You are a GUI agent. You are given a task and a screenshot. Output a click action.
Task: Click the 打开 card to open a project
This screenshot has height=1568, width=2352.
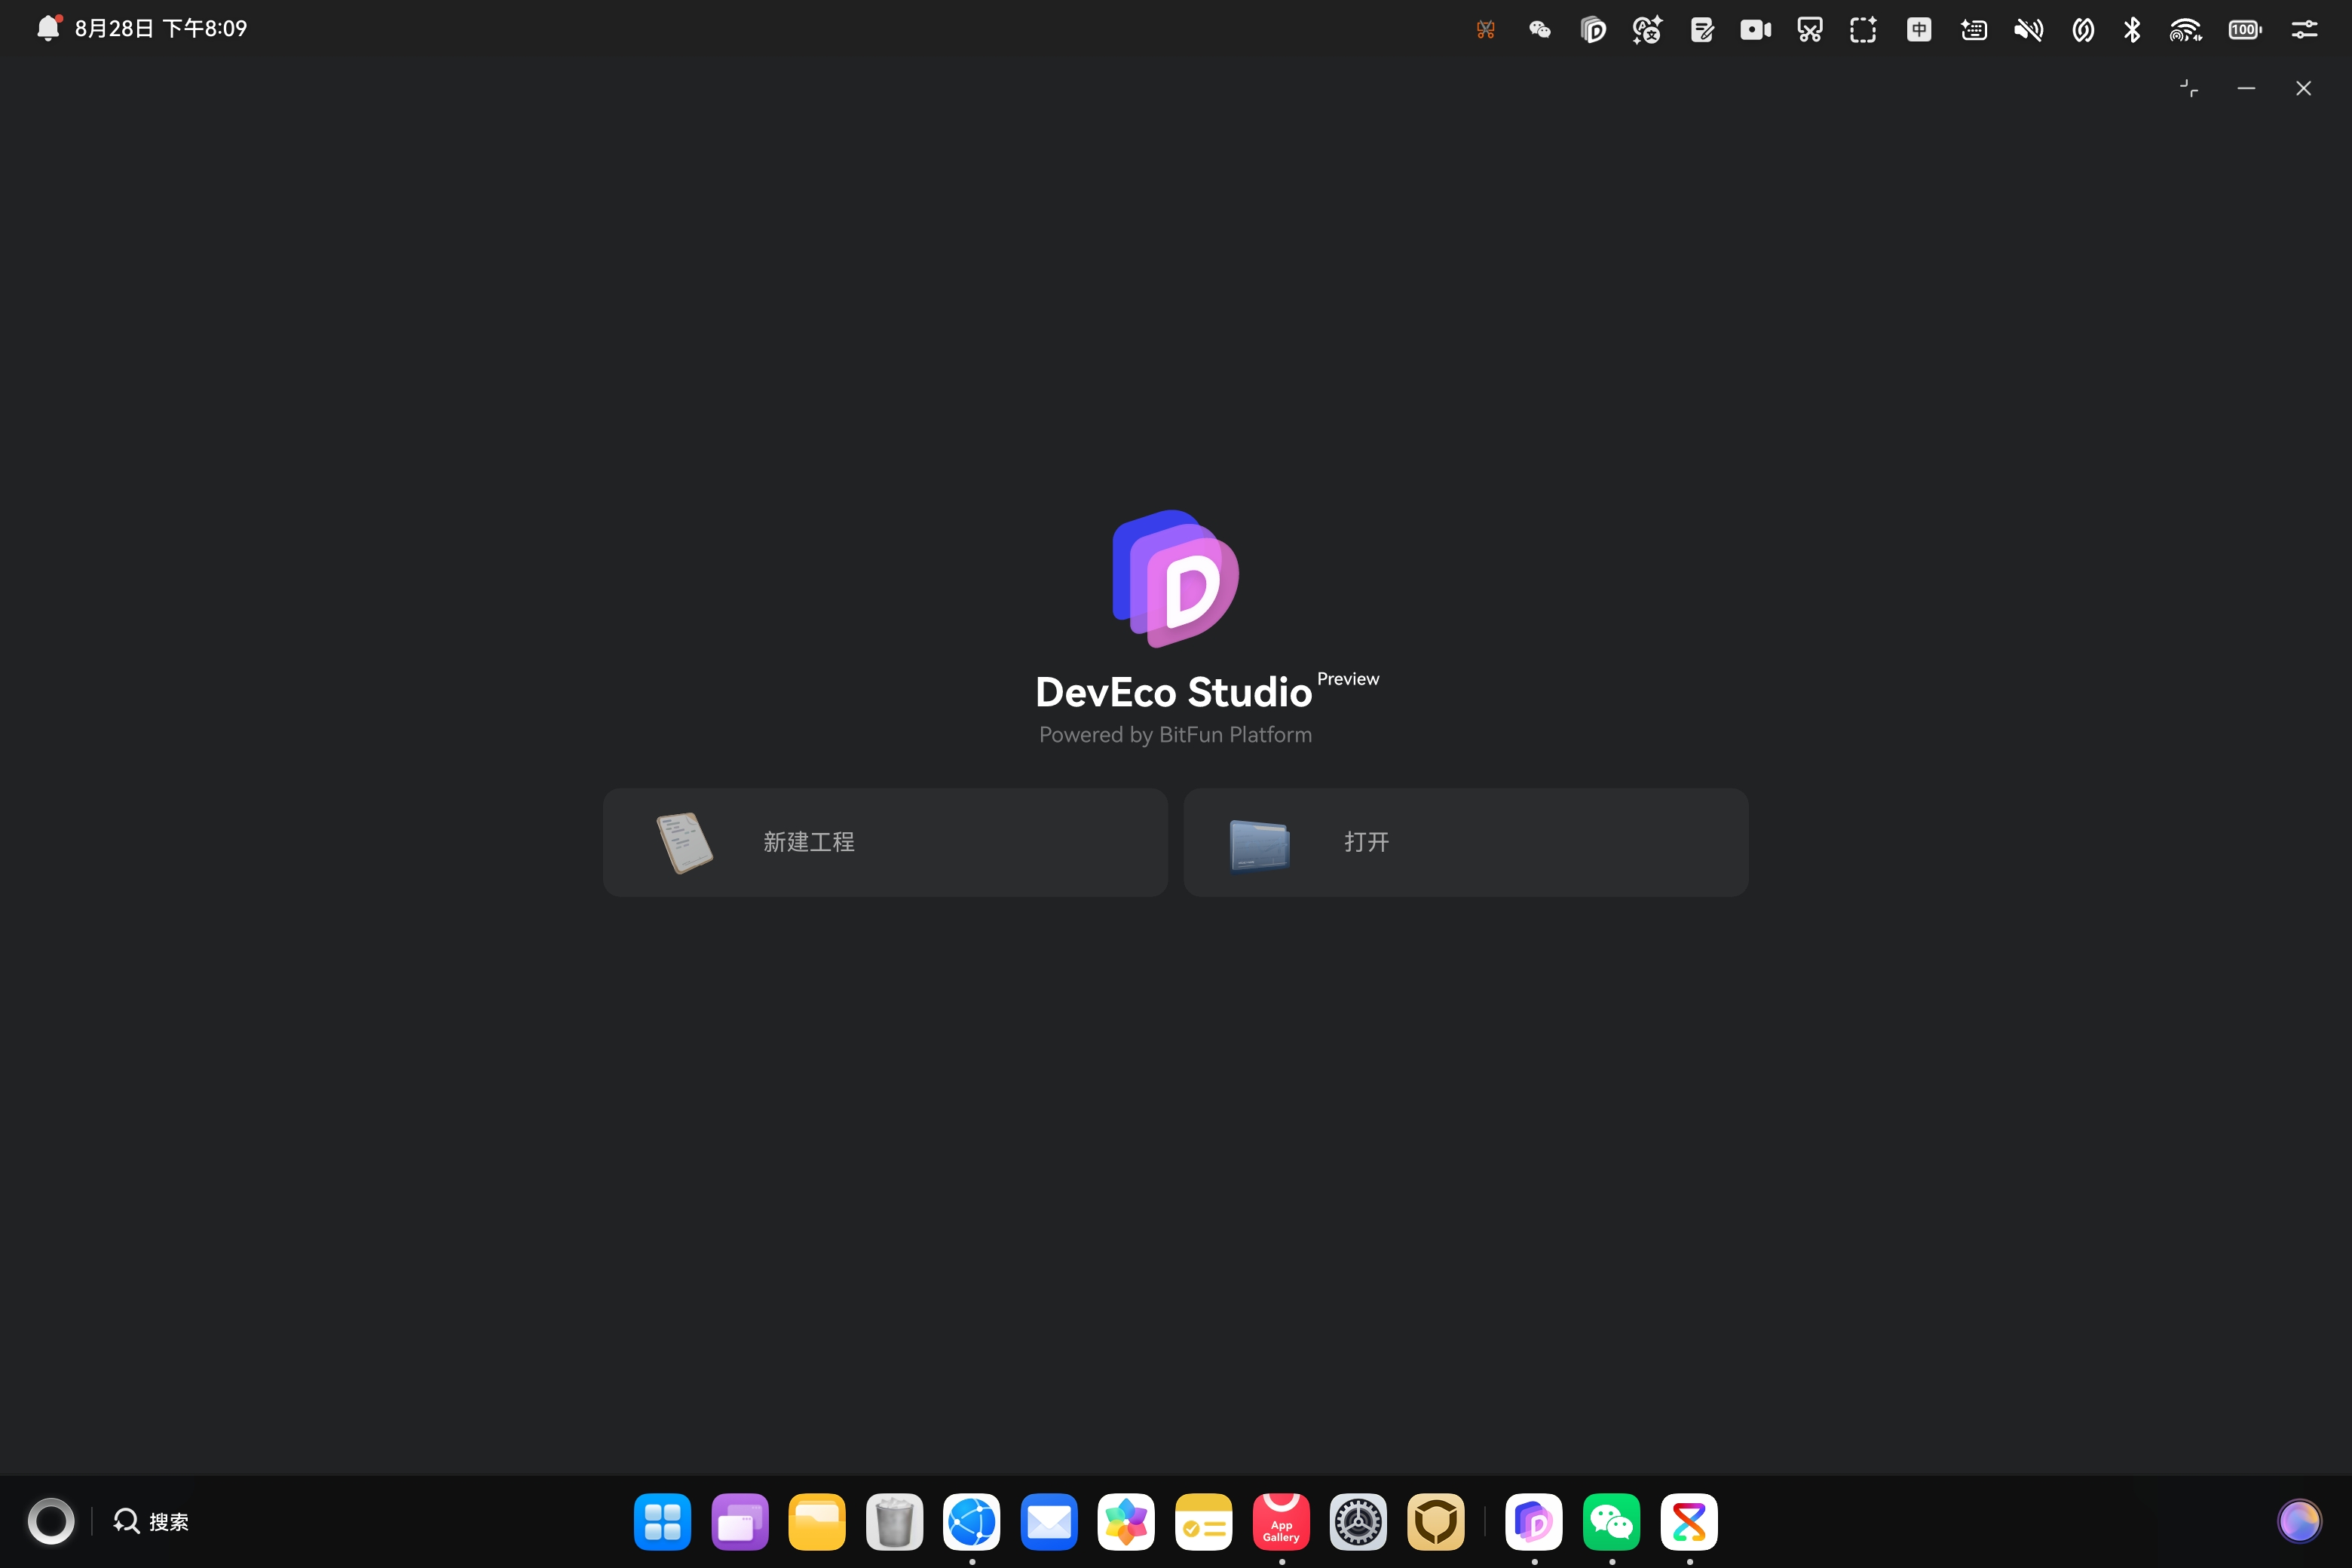1466,842
